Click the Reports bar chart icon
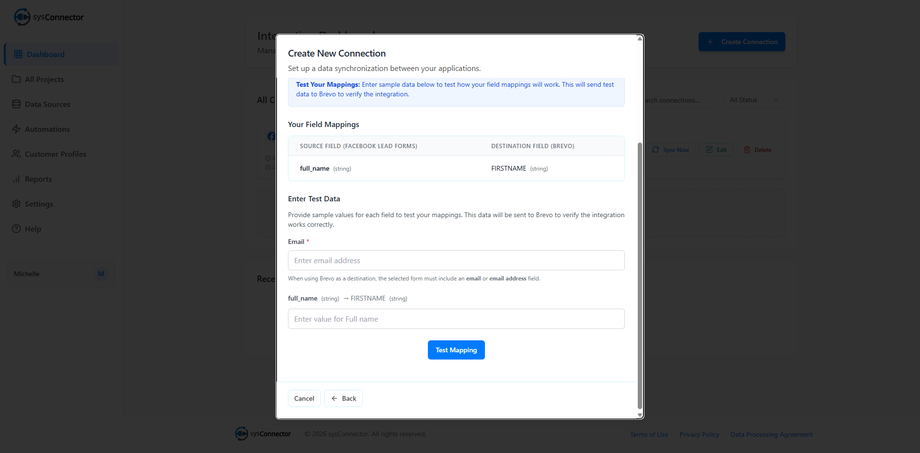Screen dimensions: 920x453 (16, 179)
